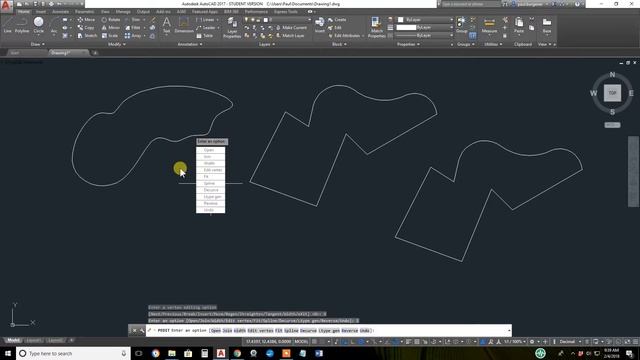The width and height of the screenshot is (640, 360).
Task: Open Layer Properties manager
Action: pos(232,27)
